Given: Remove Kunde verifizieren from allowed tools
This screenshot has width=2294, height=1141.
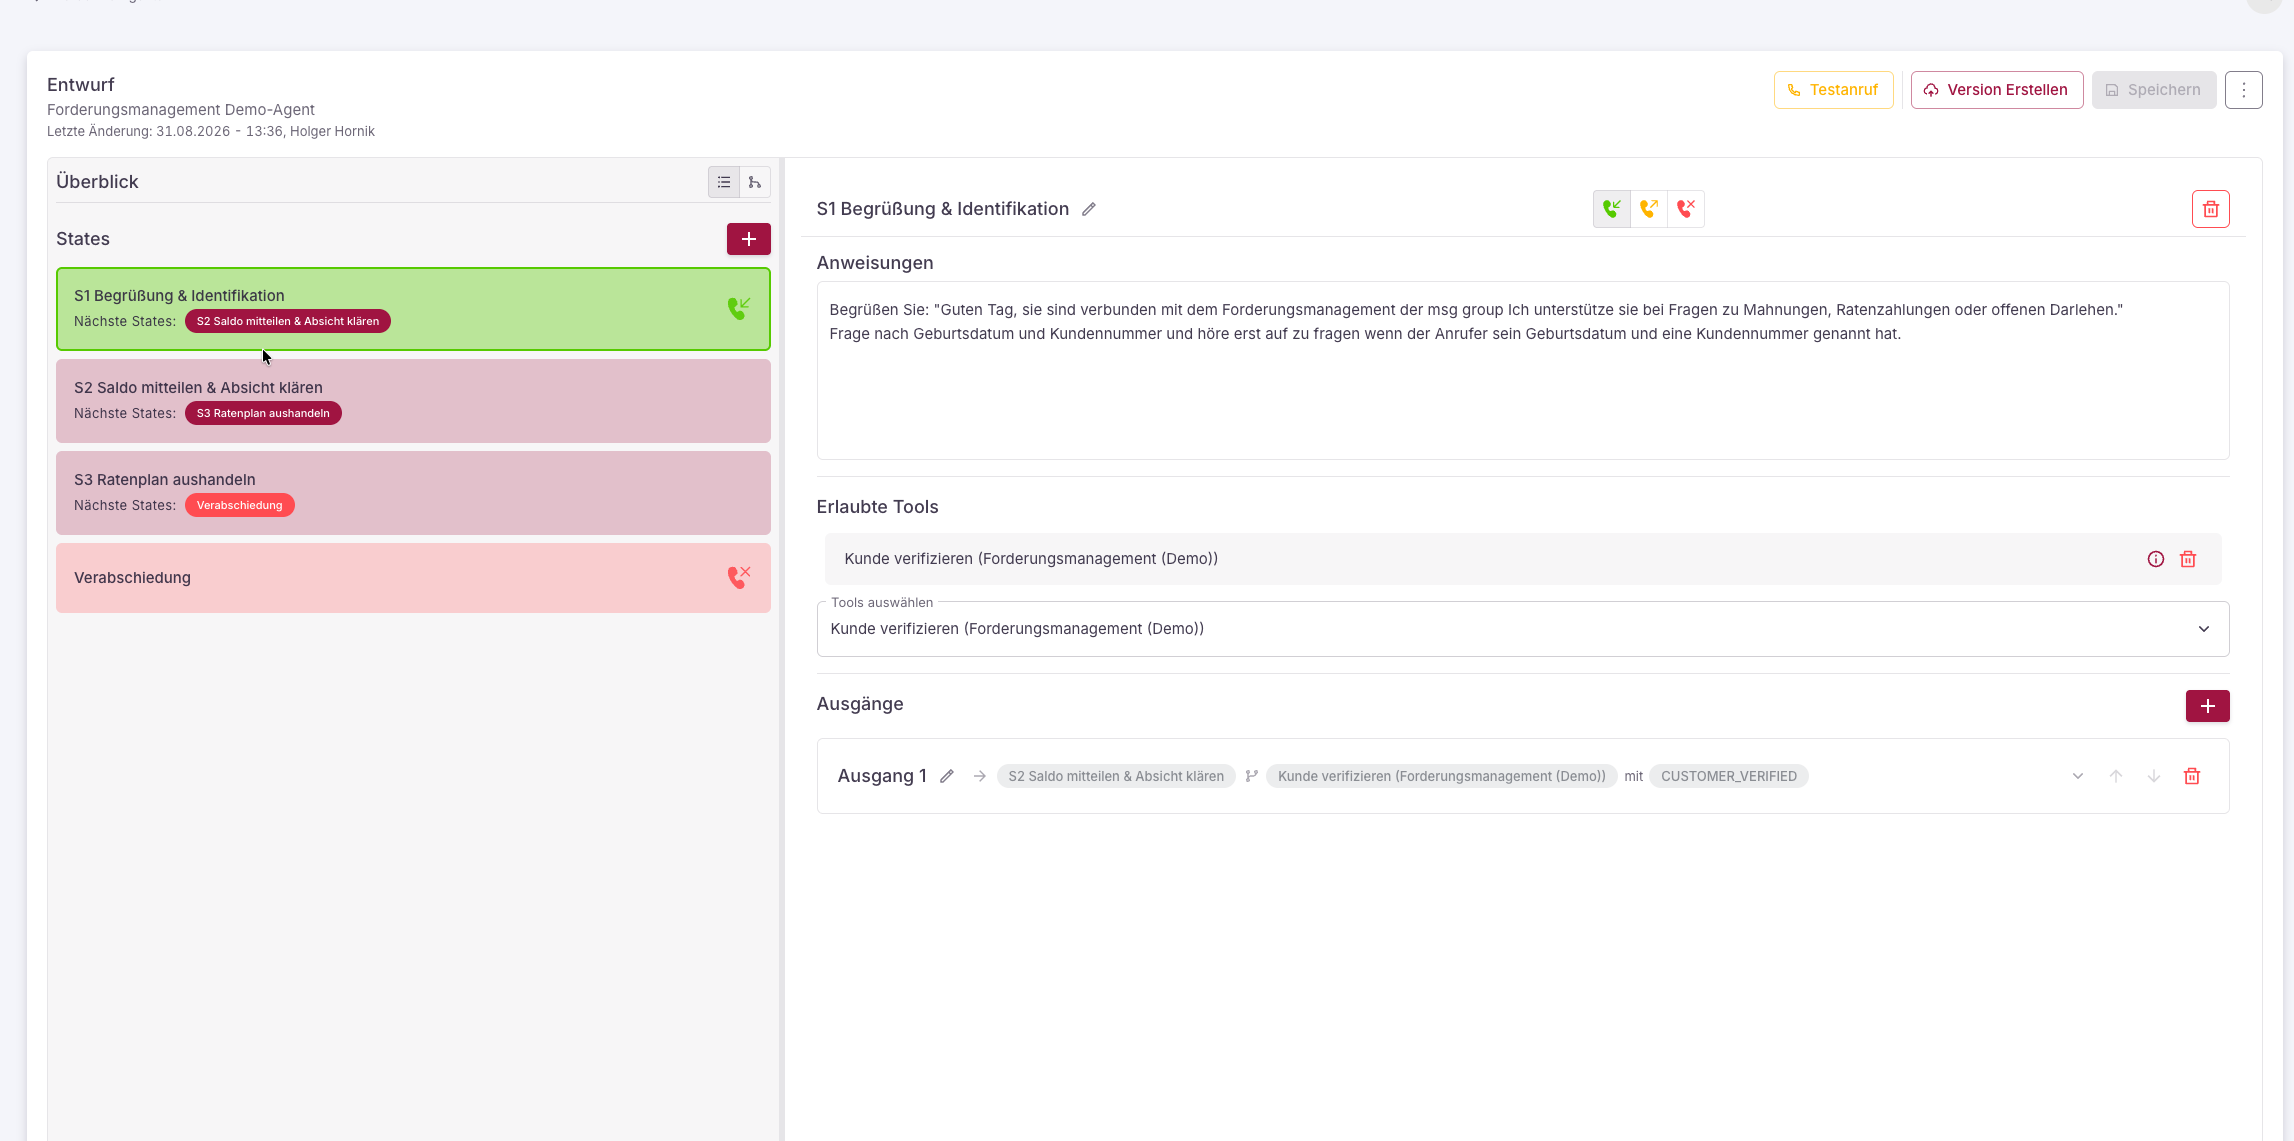Looking at the screenshot, I should 2188,559.
